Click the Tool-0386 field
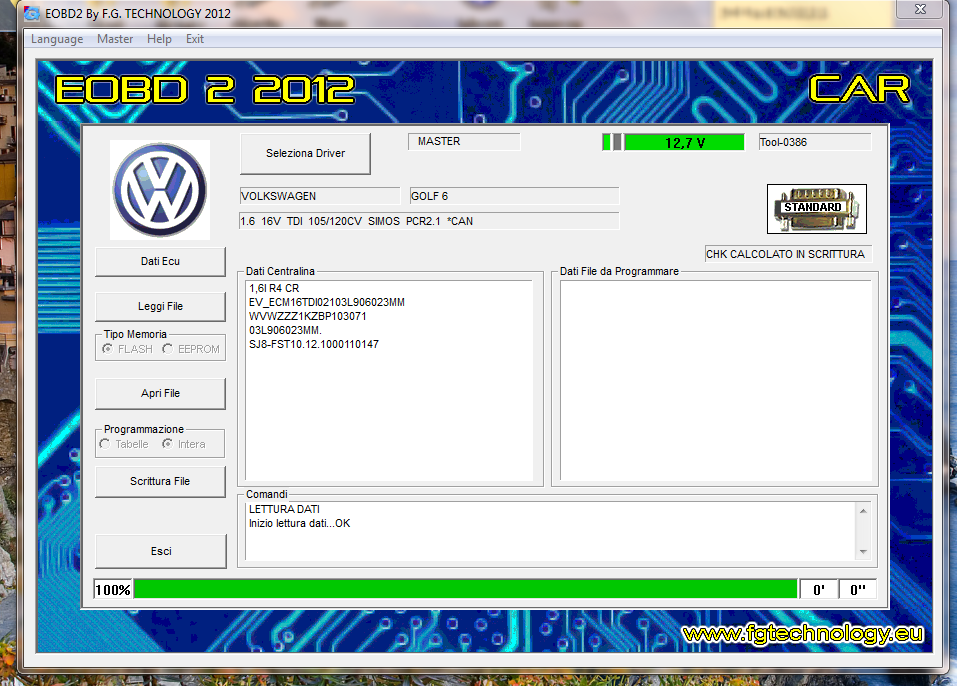Screen dimensions: 957x686 [815, 142]
